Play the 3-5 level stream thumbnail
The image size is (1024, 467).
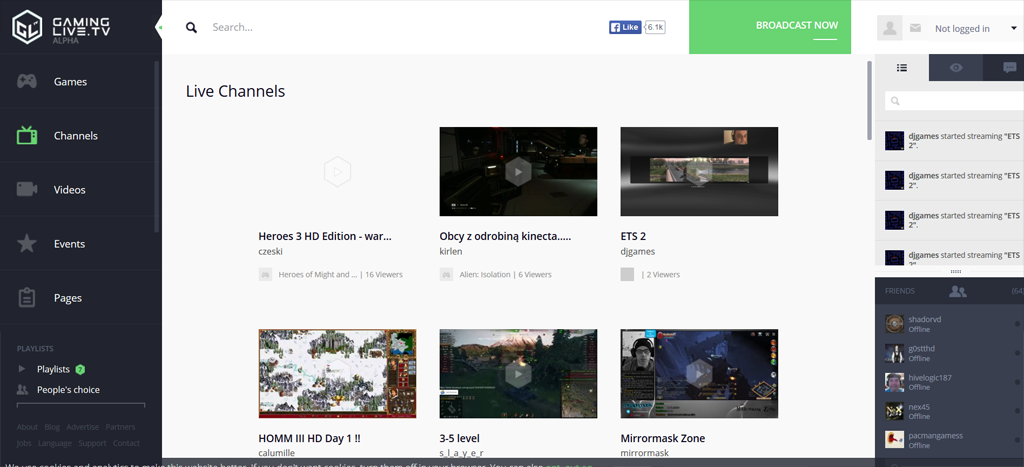[518, 374]
